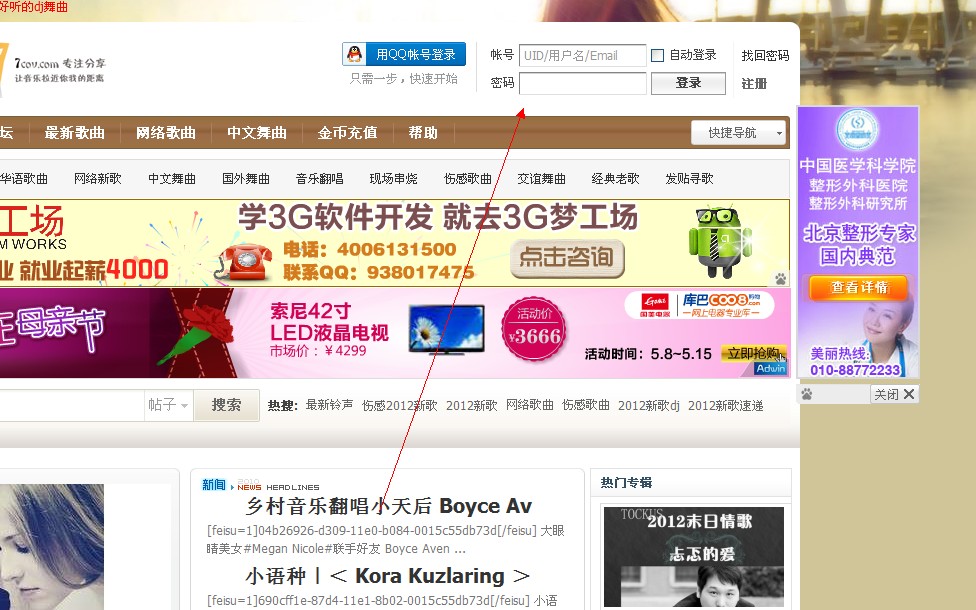976x610 pixels.
Task: Open hot search 网络歌曲 link
Action: point(530,405)
